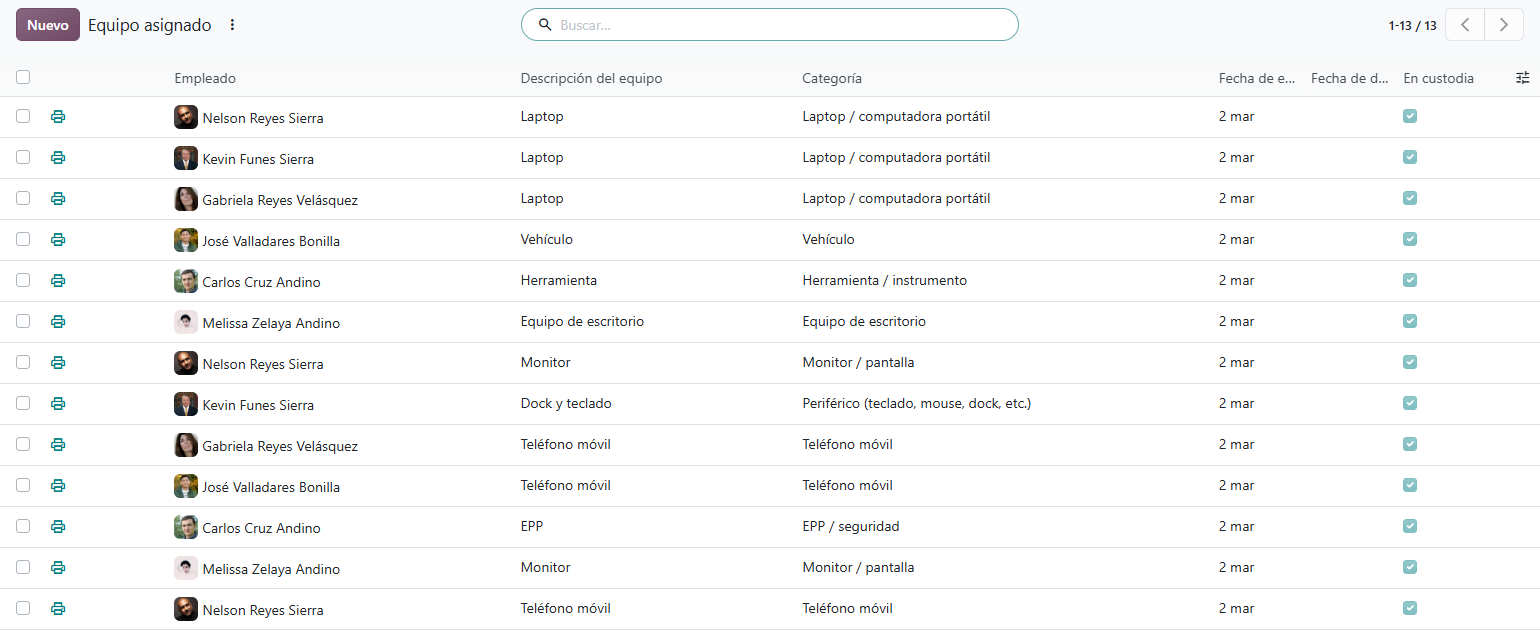Click print icon on Dock y teclado row
1540x640 pixels.
(58, 404)
